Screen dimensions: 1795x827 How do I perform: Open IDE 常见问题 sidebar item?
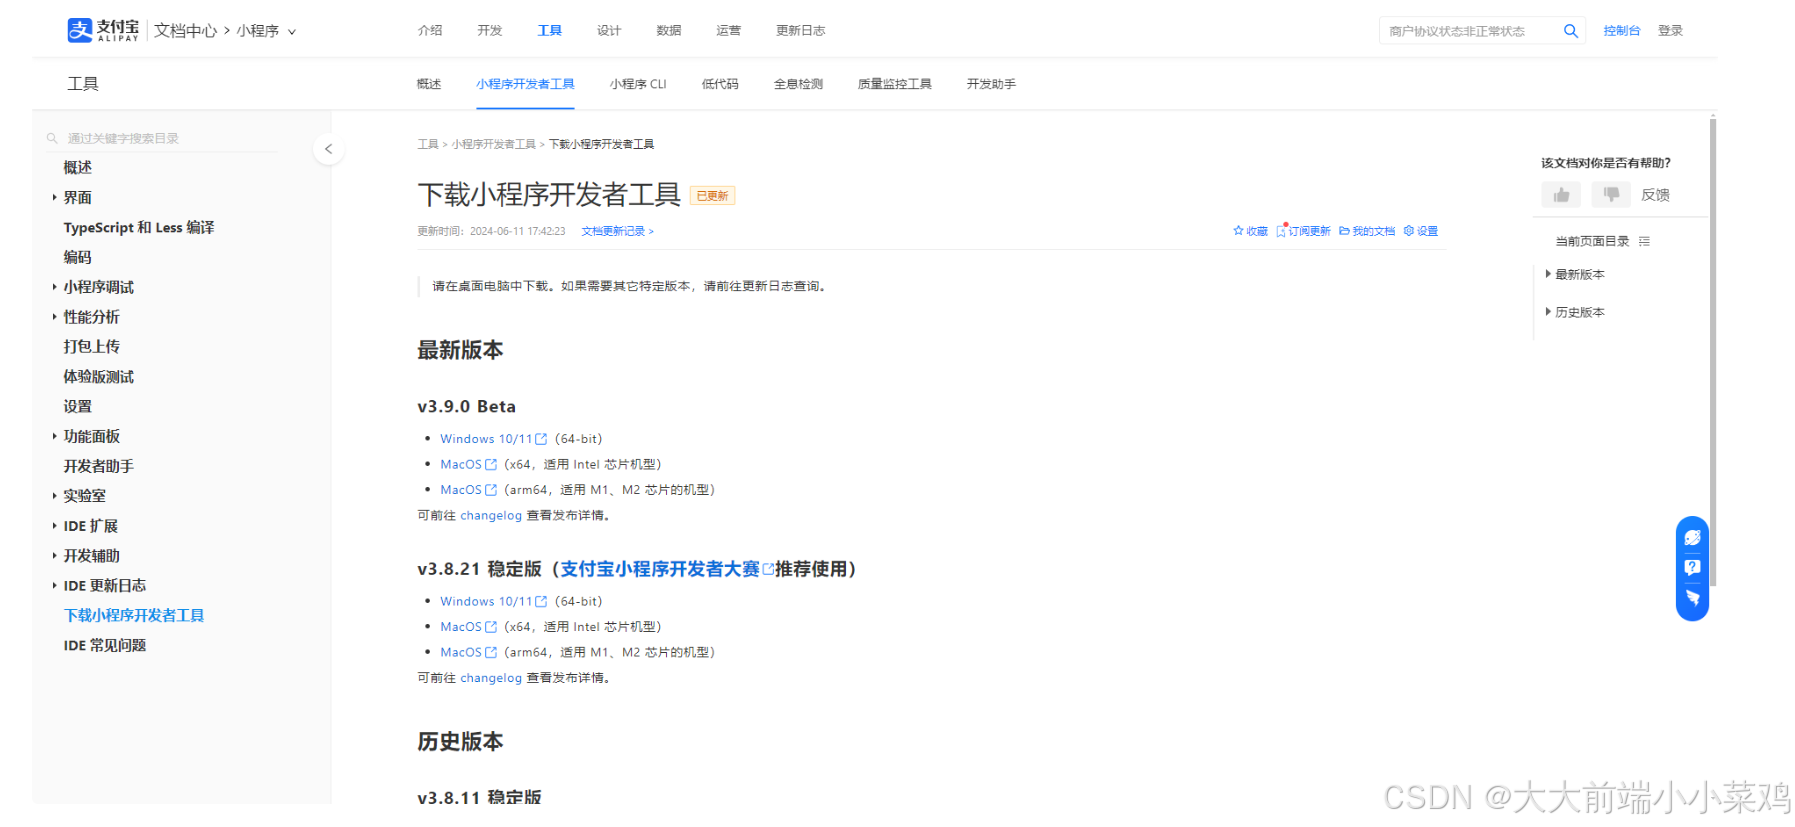tap(105, 646)
